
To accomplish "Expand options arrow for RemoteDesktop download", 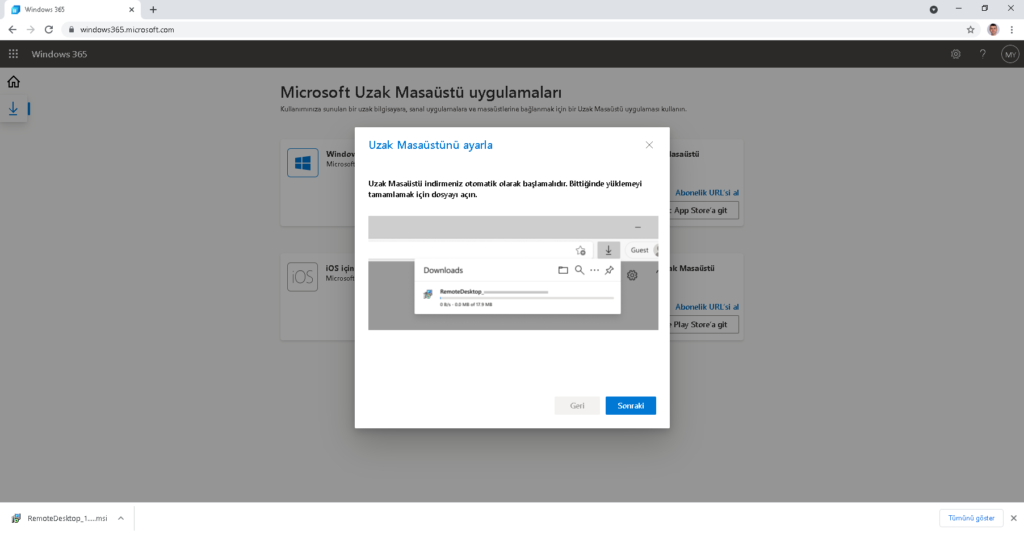I will 121,518.
